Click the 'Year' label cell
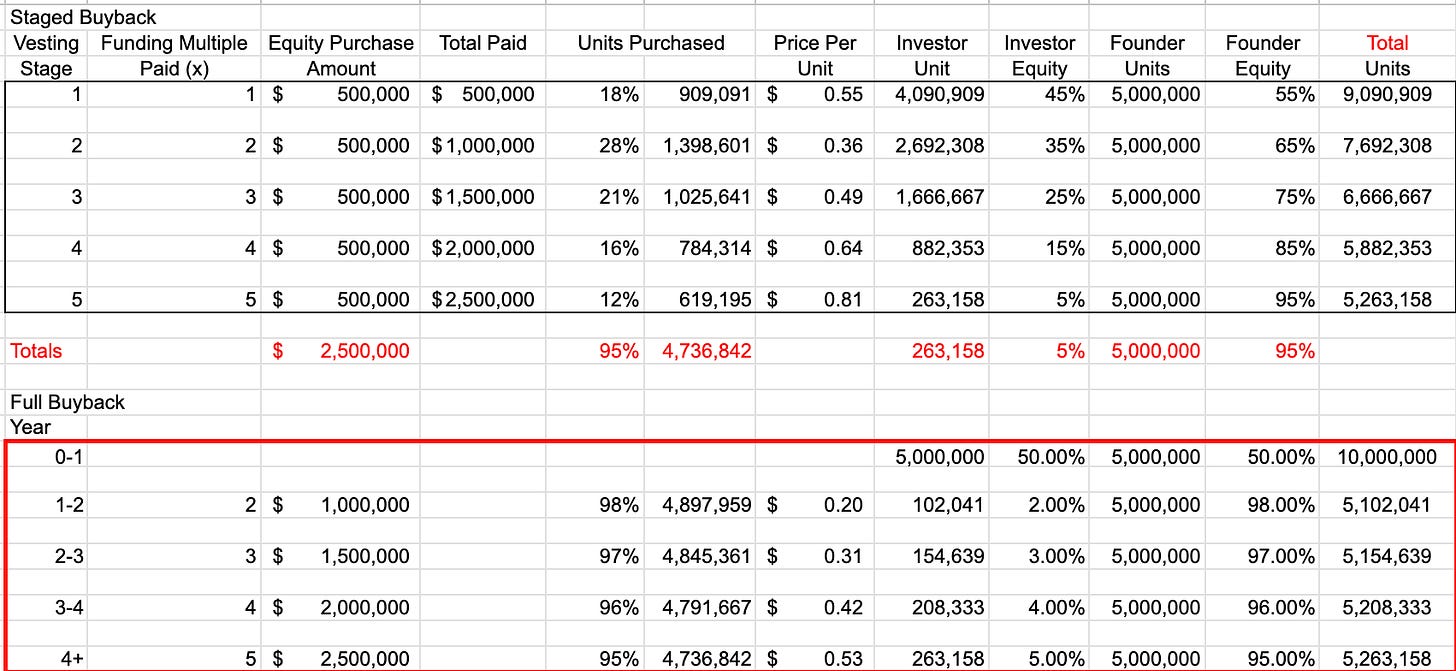Image resolution: width=1456 pixels, height=671 pixels. pos(30,427)
